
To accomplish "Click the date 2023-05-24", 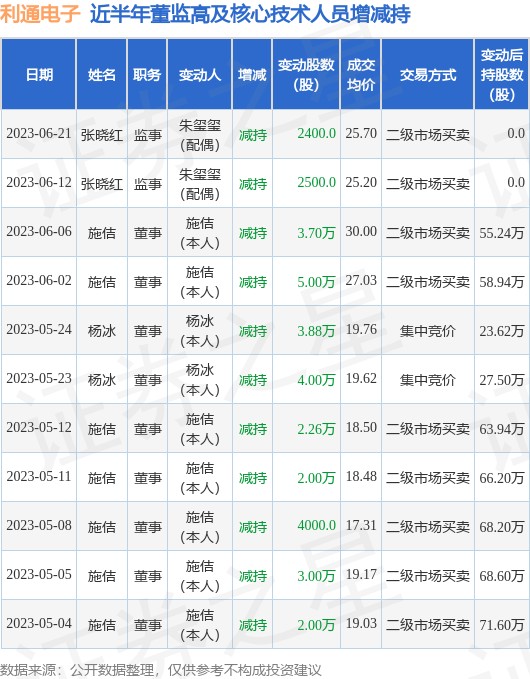I will click(39, 330).
